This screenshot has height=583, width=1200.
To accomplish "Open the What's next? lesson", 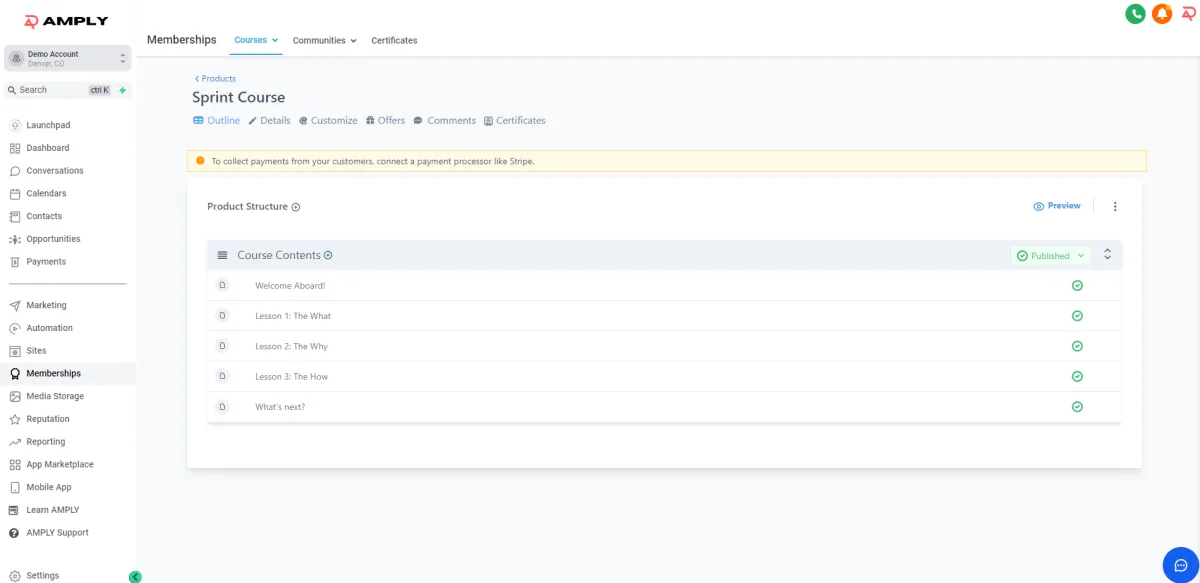I will (x=280, y=407).
